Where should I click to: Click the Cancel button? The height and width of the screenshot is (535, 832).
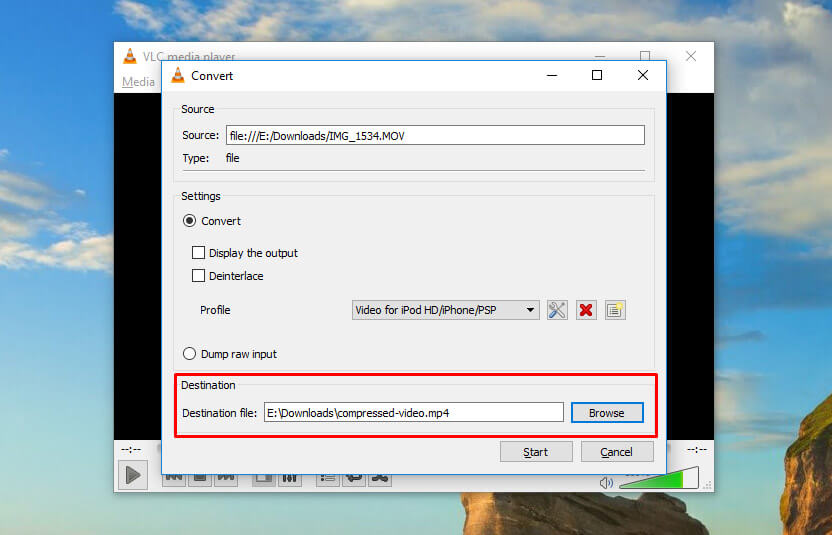617,452
